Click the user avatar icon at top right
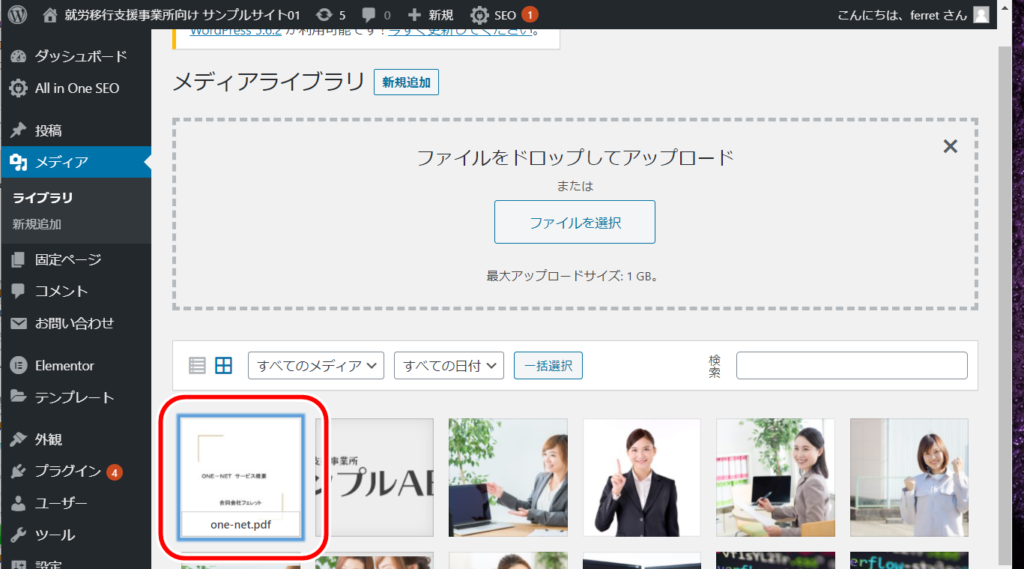The width and height of the screenshot is (1024, 569). point(981,14)
